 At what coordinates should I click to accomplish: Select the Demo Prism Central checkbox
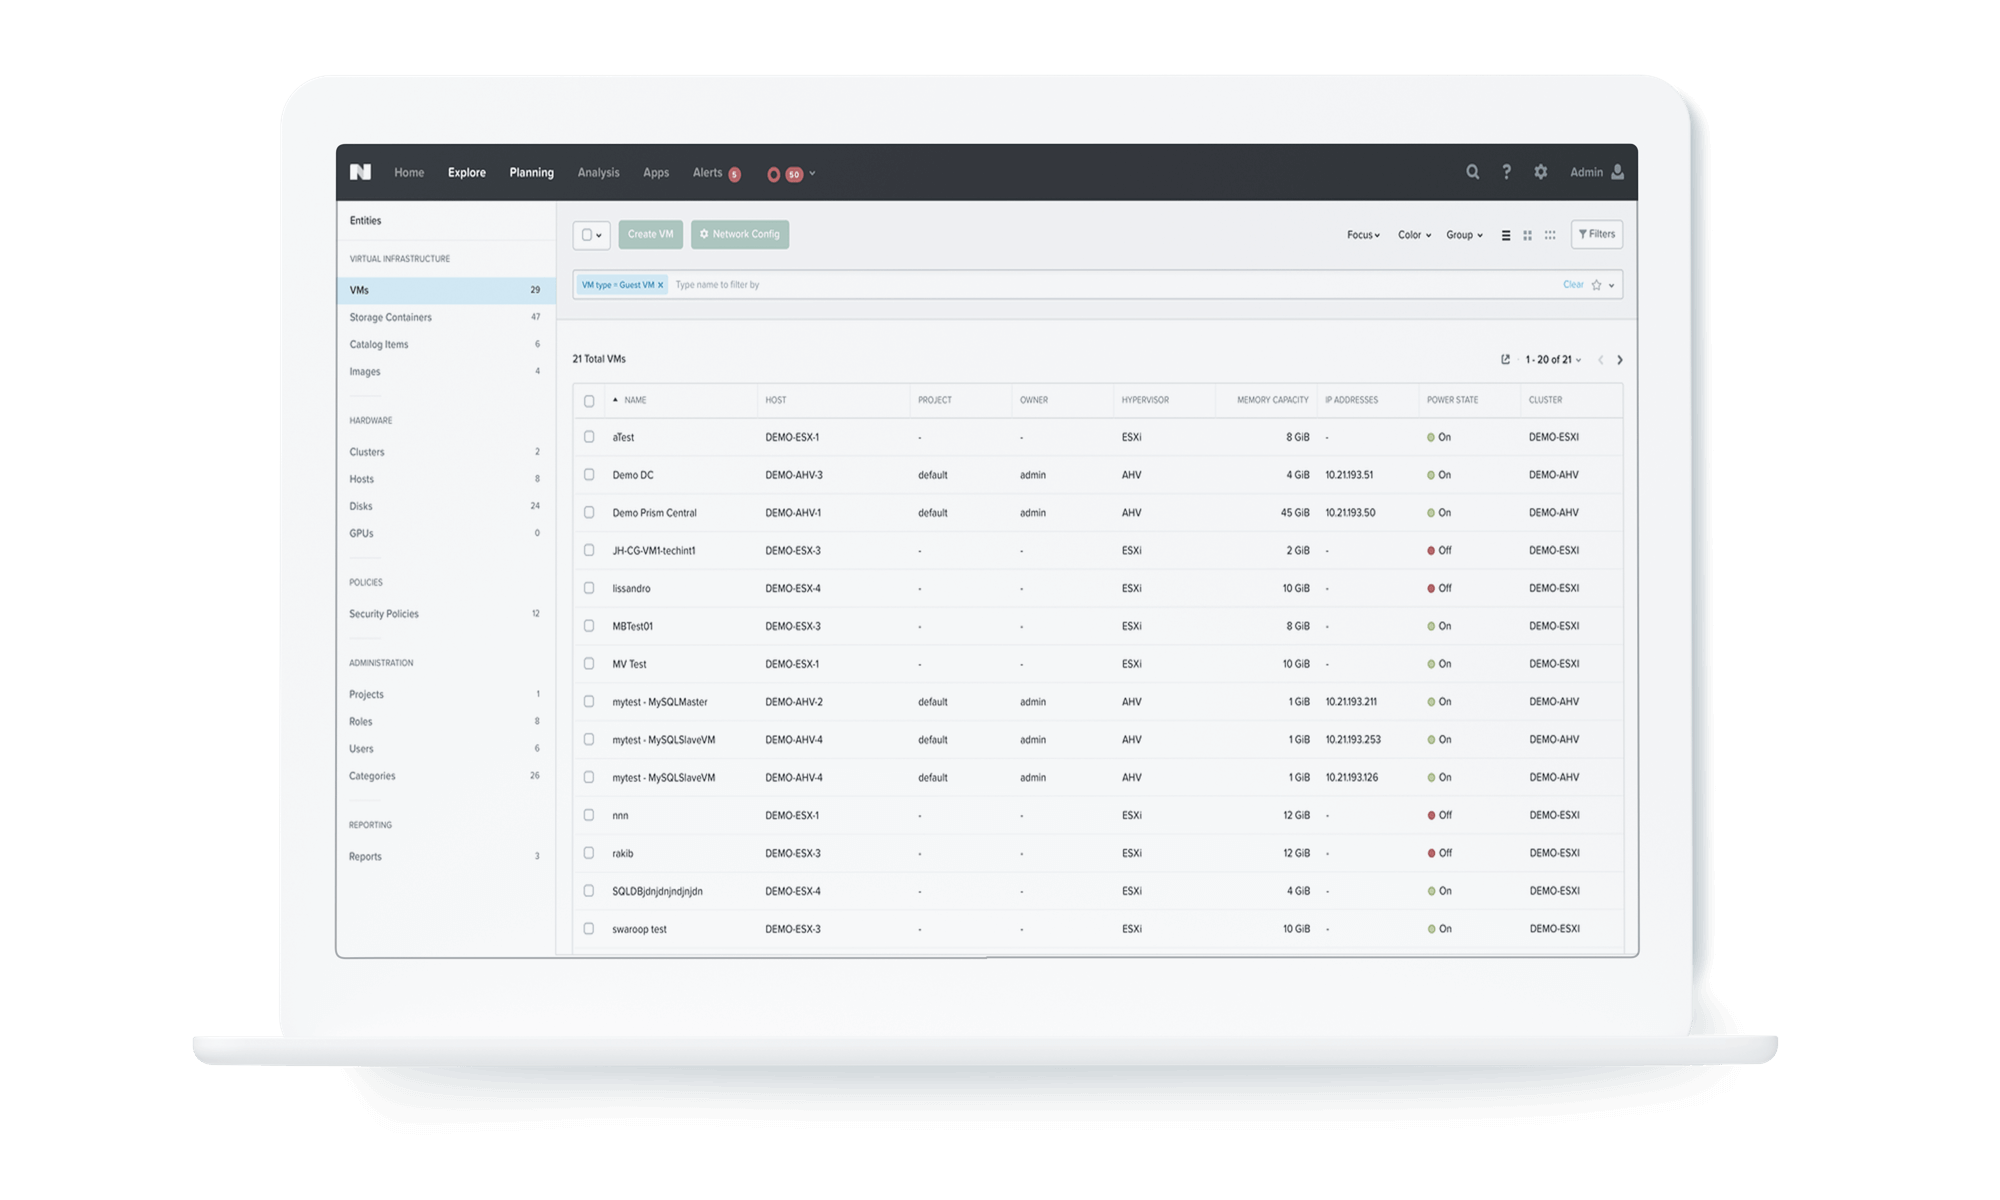pyautogui.click(x=589, y=512)
